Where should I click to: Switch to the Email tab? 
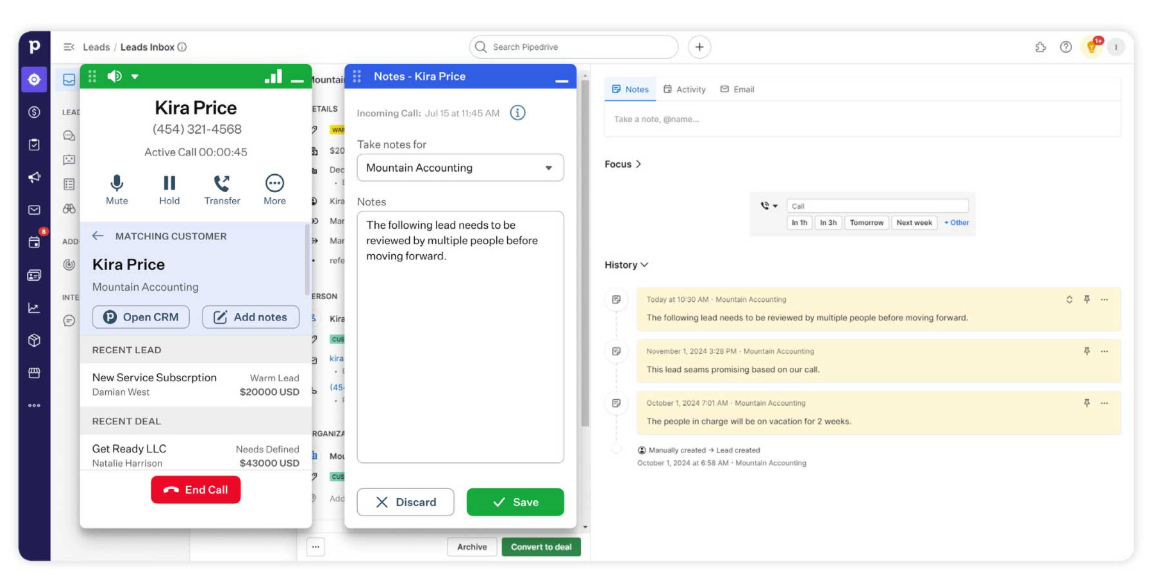(737, 89)
